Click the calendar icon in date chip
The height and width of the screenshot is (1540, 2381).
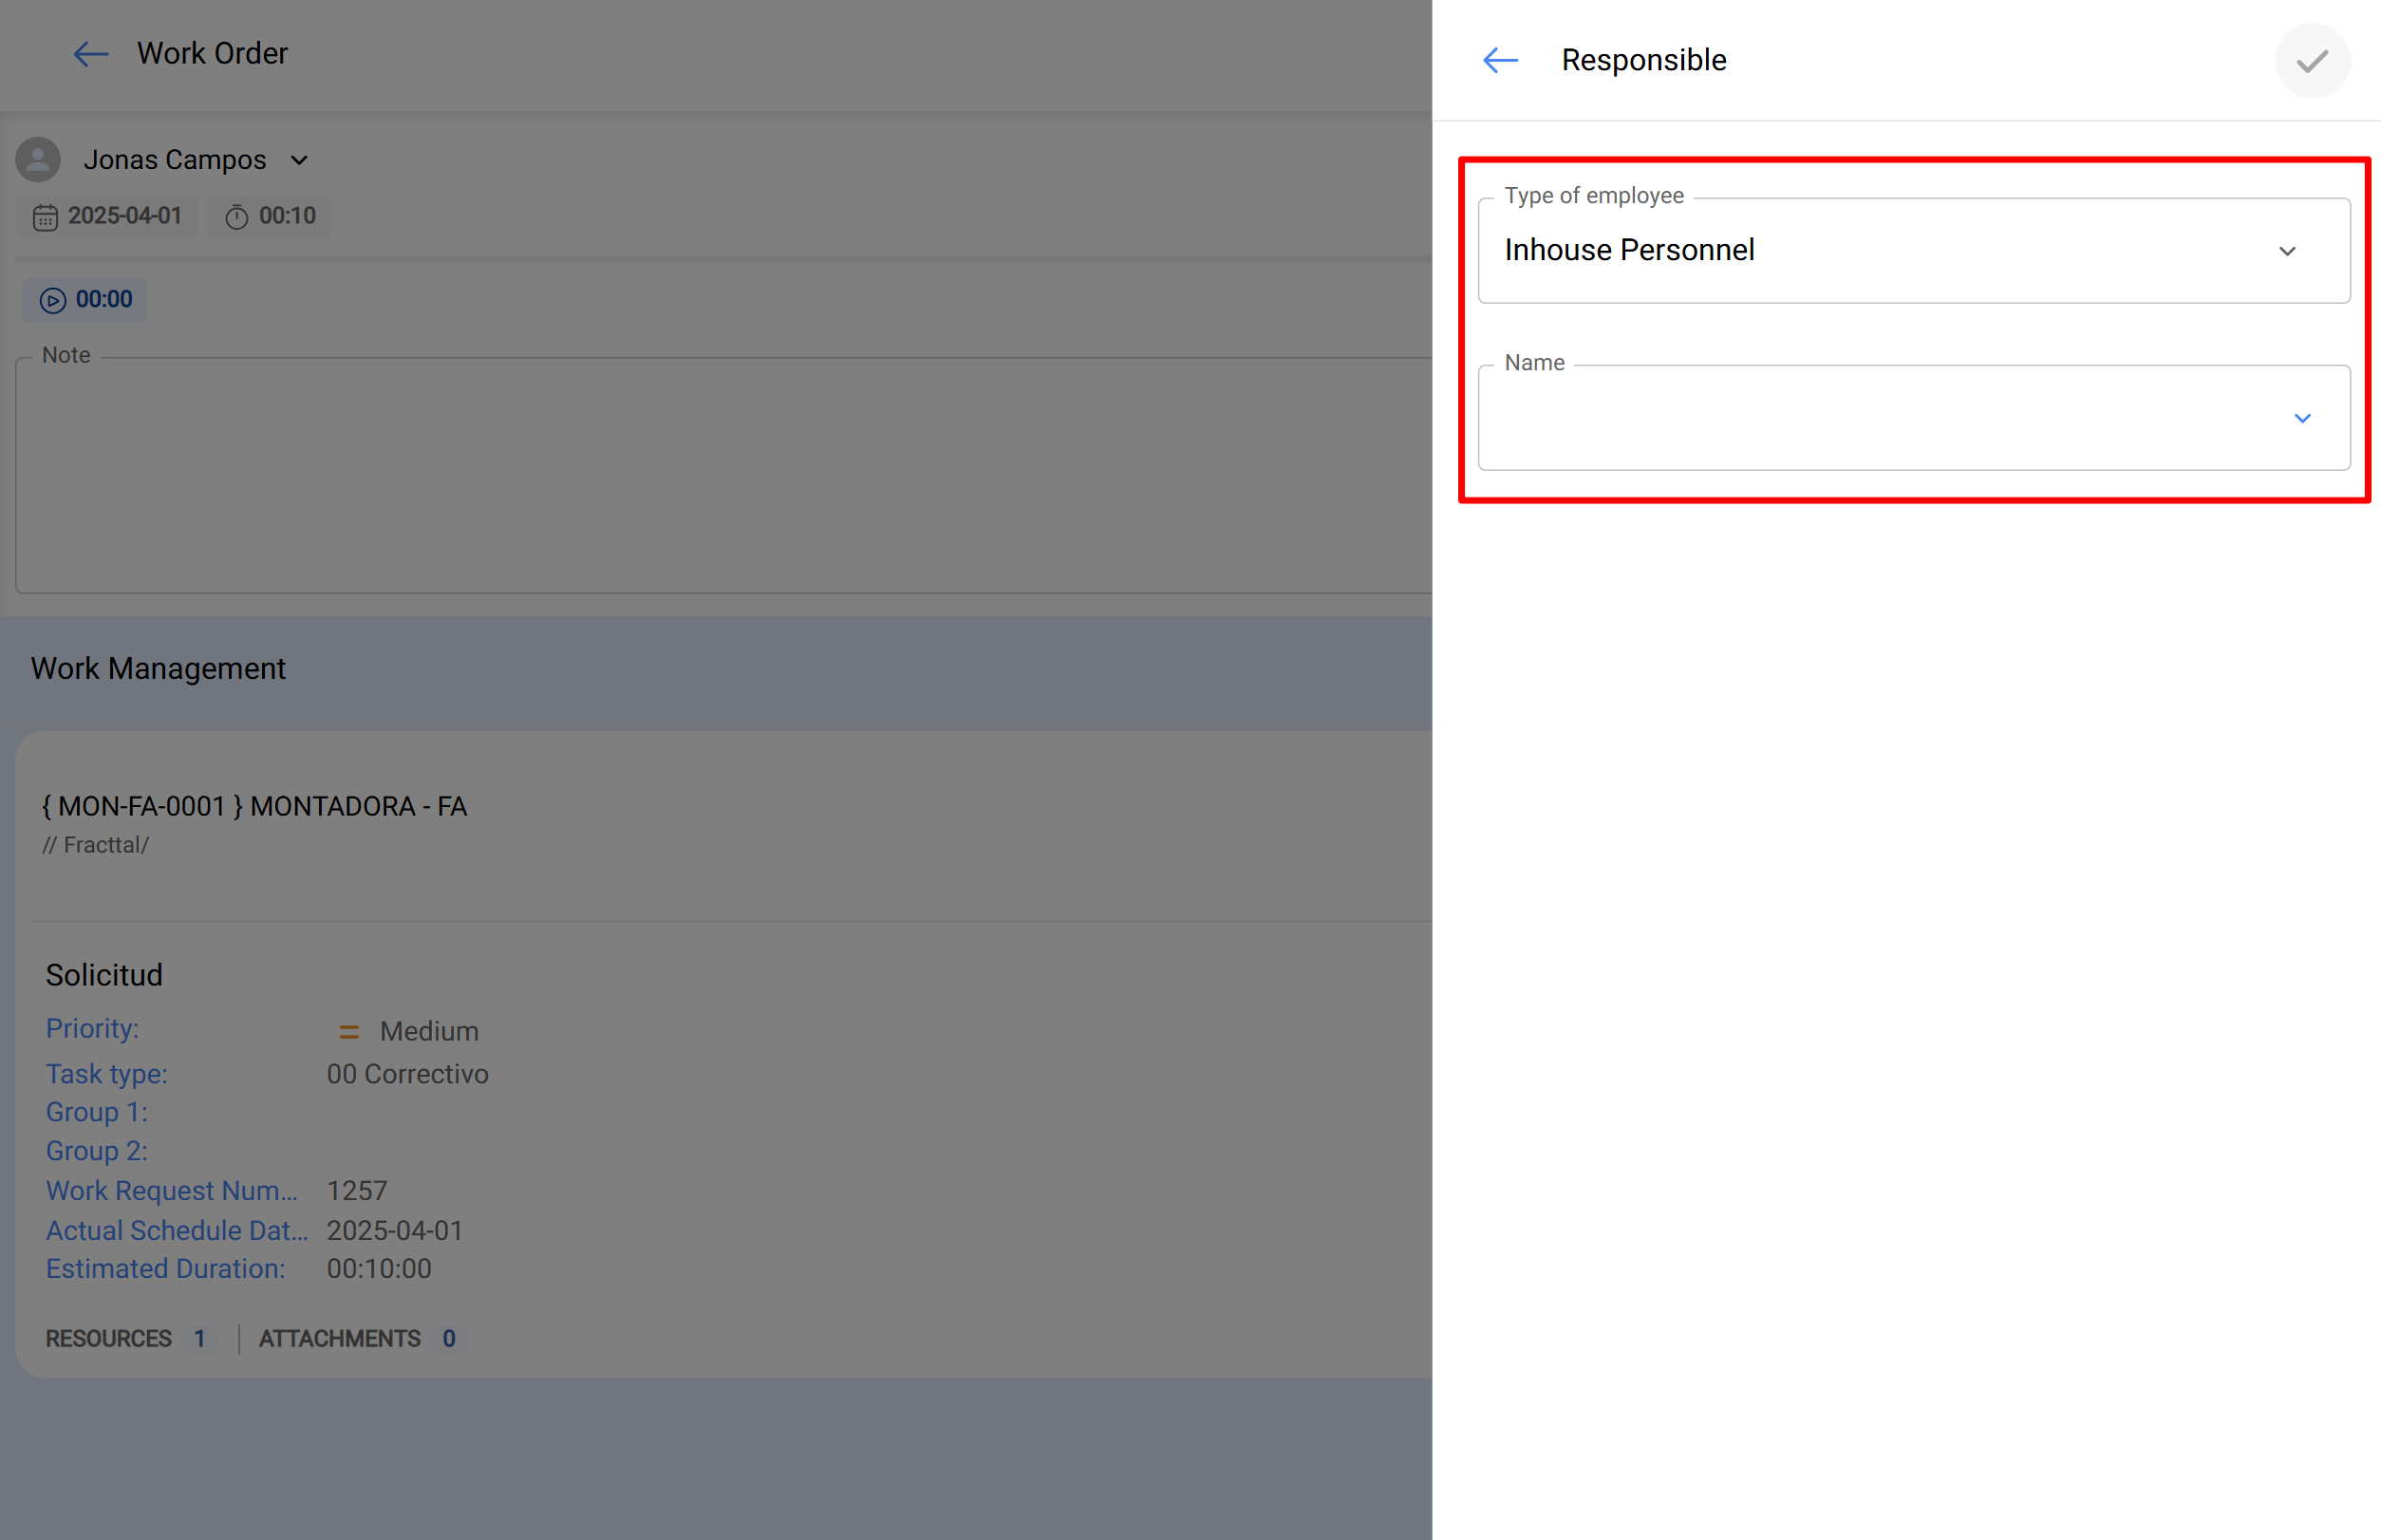tap(45, 217)
